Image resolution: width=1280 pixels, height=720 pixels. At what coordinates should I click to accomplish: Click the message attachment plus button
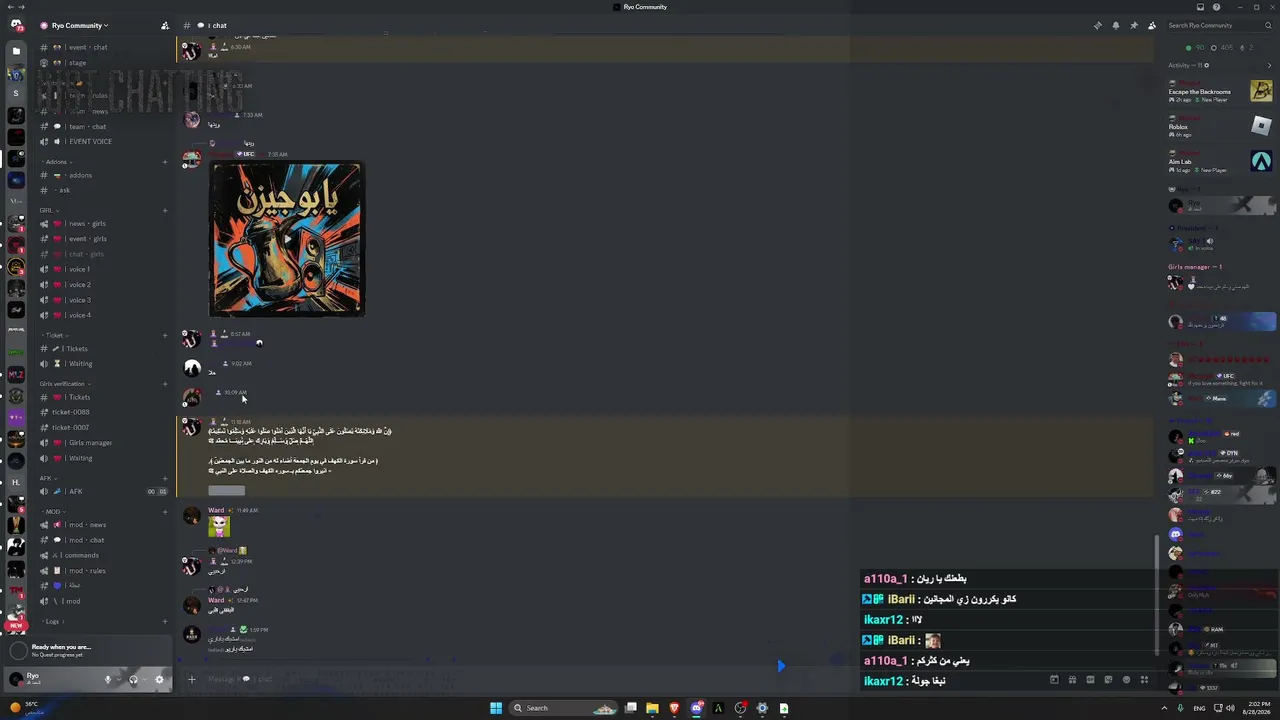pos(192,679)
